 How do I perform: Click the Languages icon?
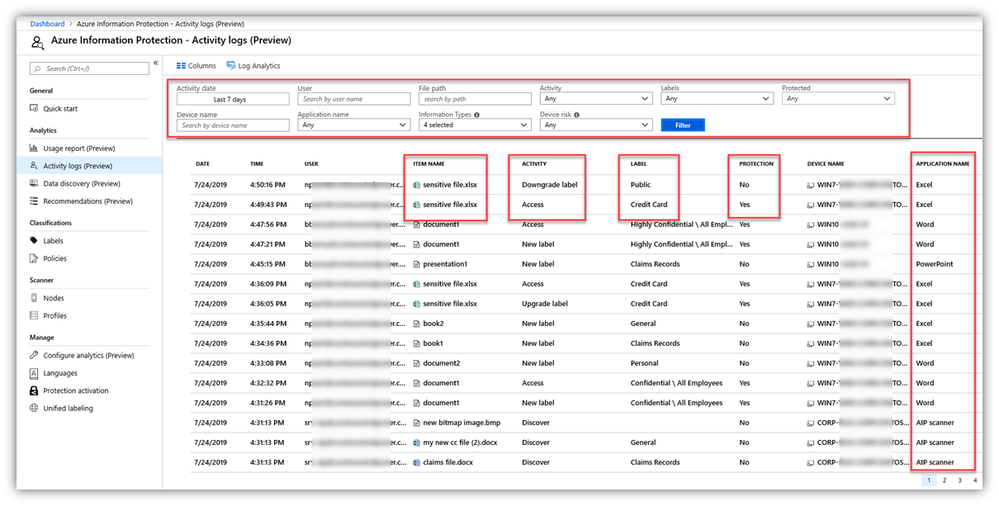(34, 373)
